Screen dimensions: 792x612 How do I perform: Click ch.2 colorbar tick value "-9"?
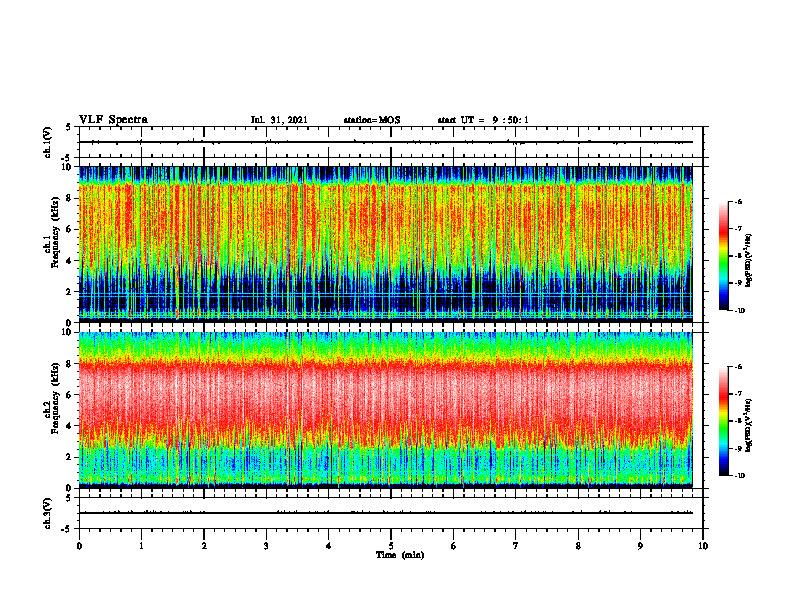point(738,448)
